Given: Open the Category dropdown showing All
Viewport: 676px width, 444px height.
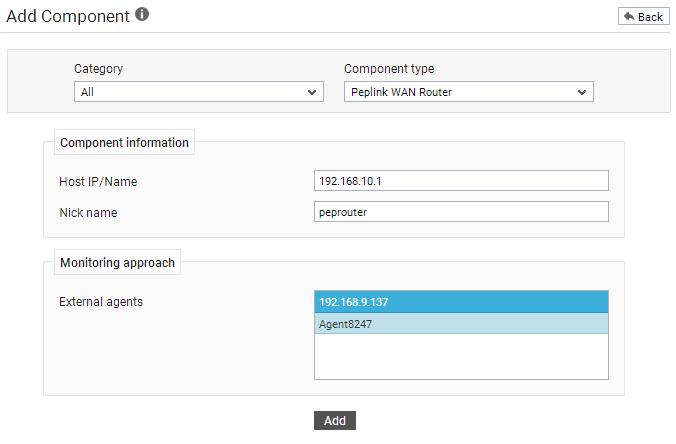Looking at the screenshot, I should click(199, 92).
